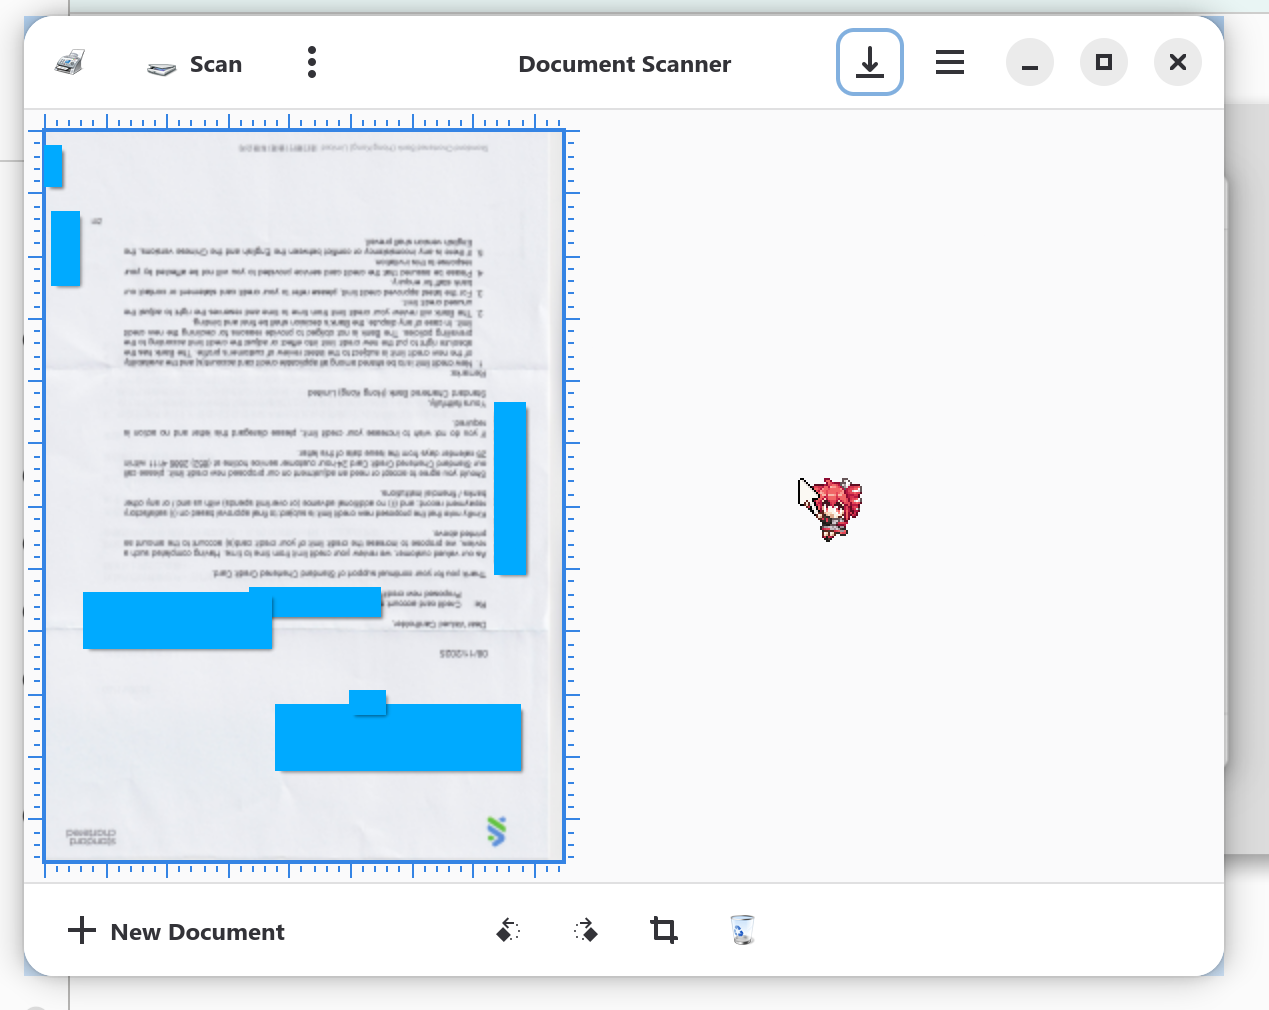Save the document with the download icon
Viewport: 1269px width, 1010px height.
click(869, 63)
